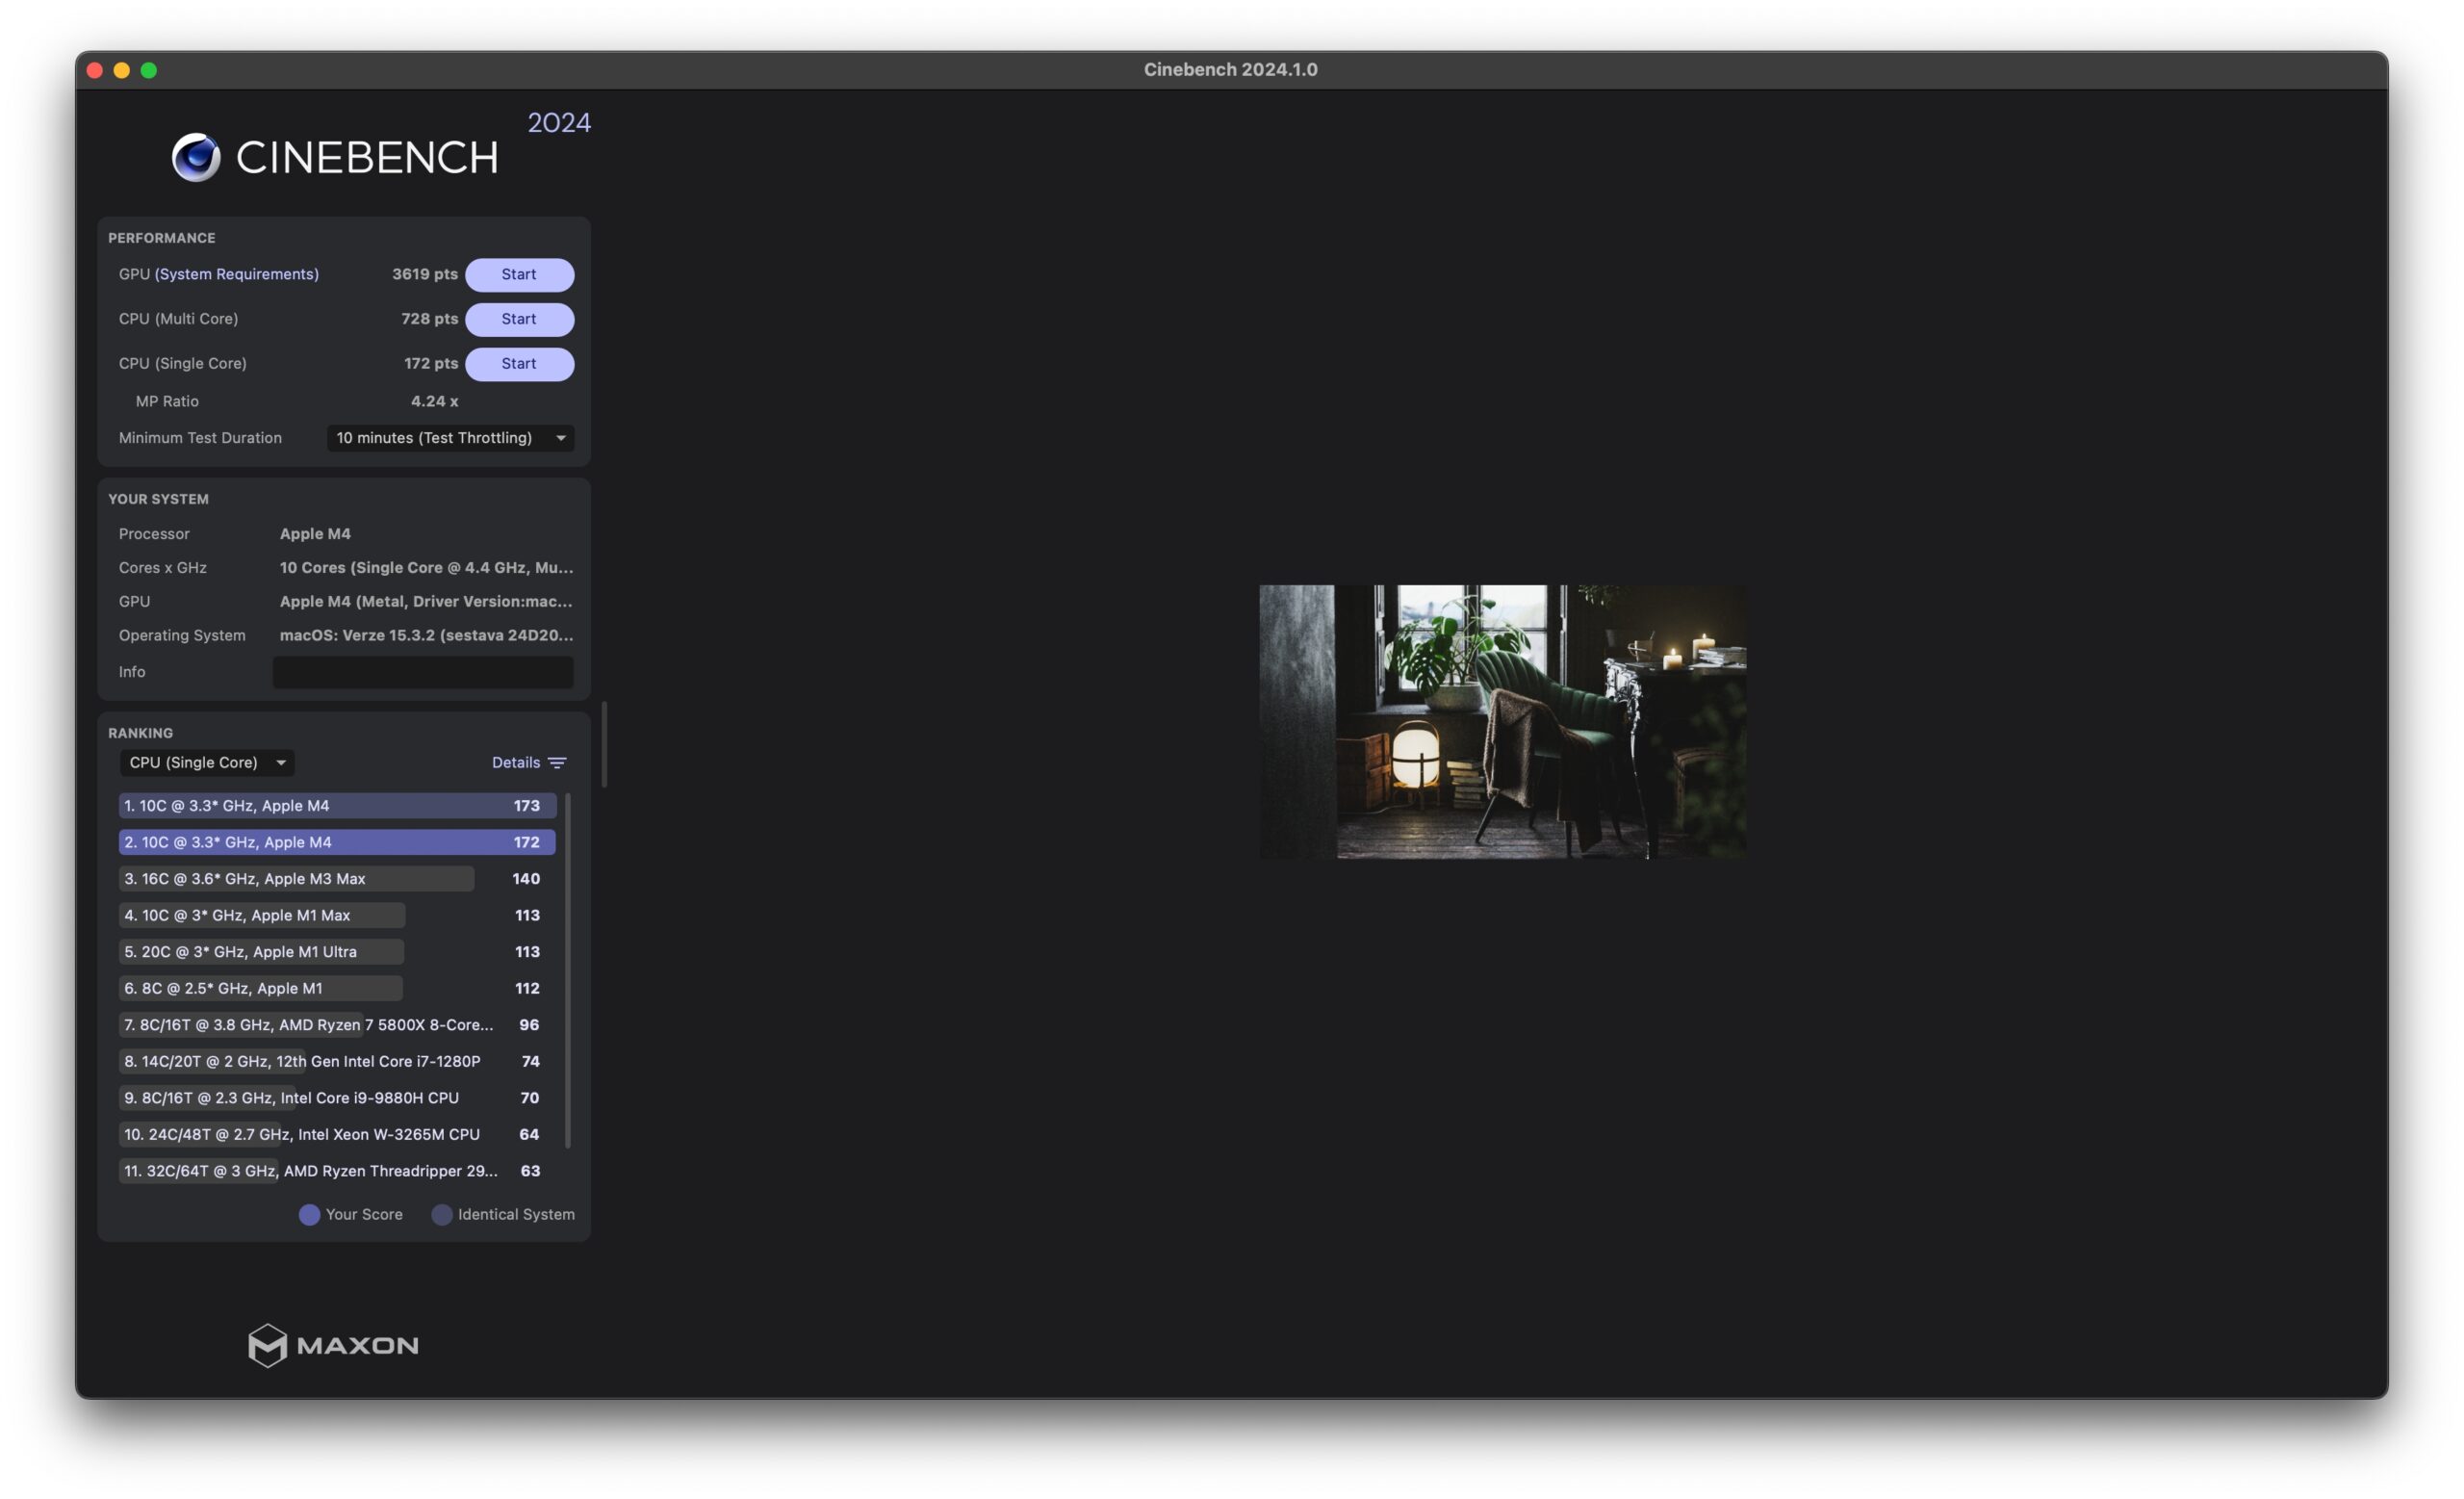Click the Info text input field

click(423, 672)
